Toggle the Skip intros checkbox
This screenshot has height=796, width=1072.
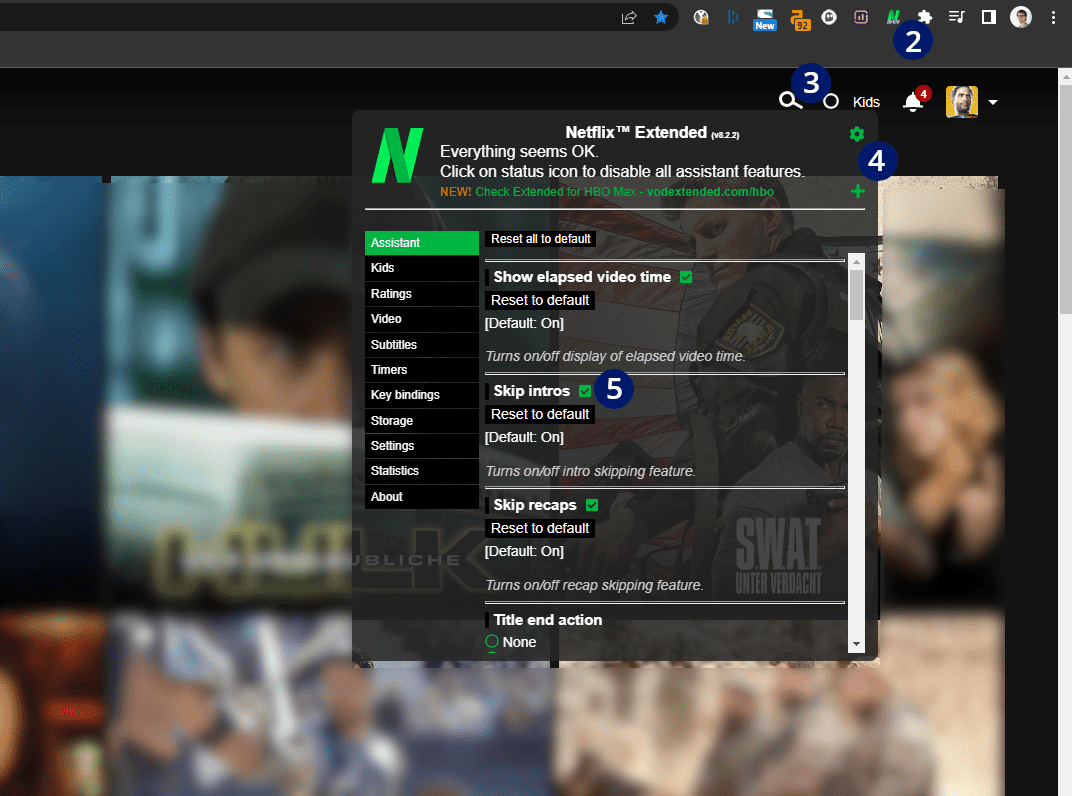(x=585, y=391)
